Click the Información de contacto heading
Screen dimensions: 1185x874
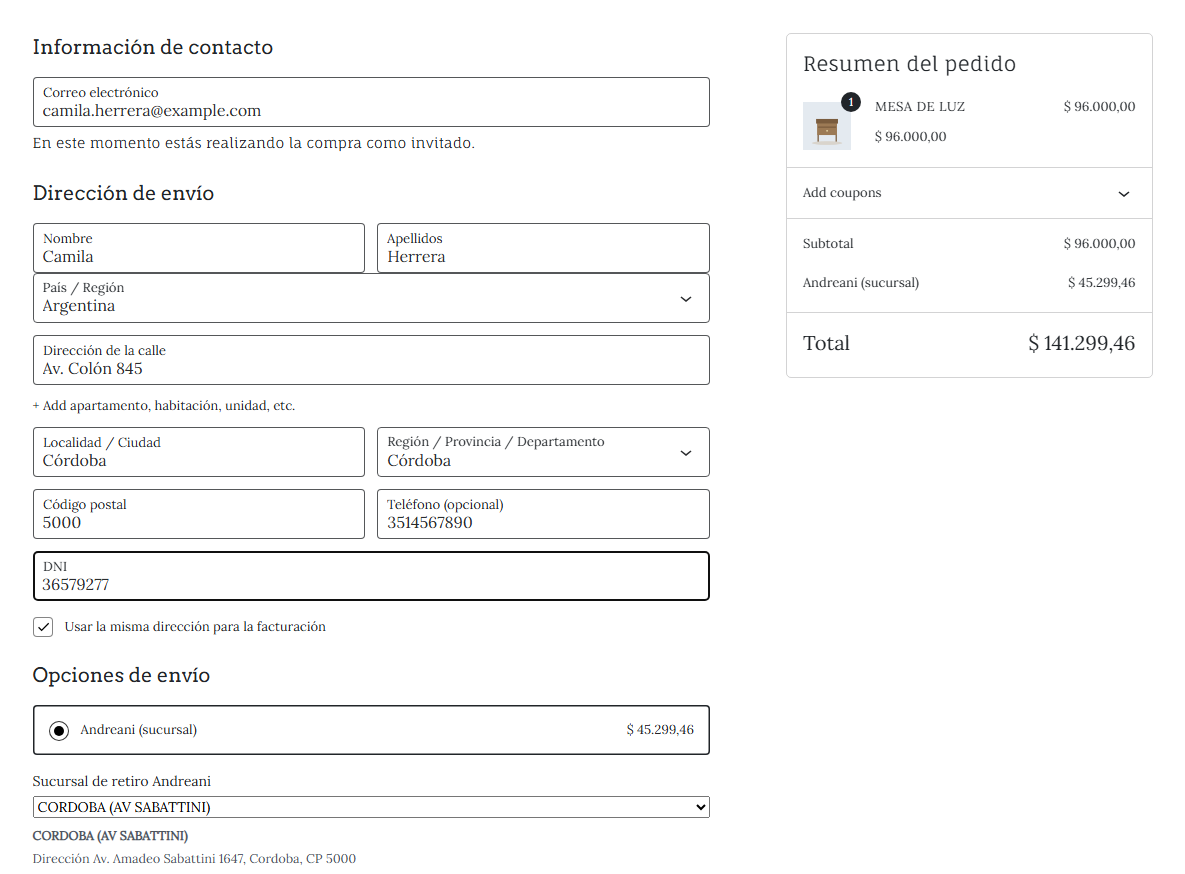pos(153,47)
